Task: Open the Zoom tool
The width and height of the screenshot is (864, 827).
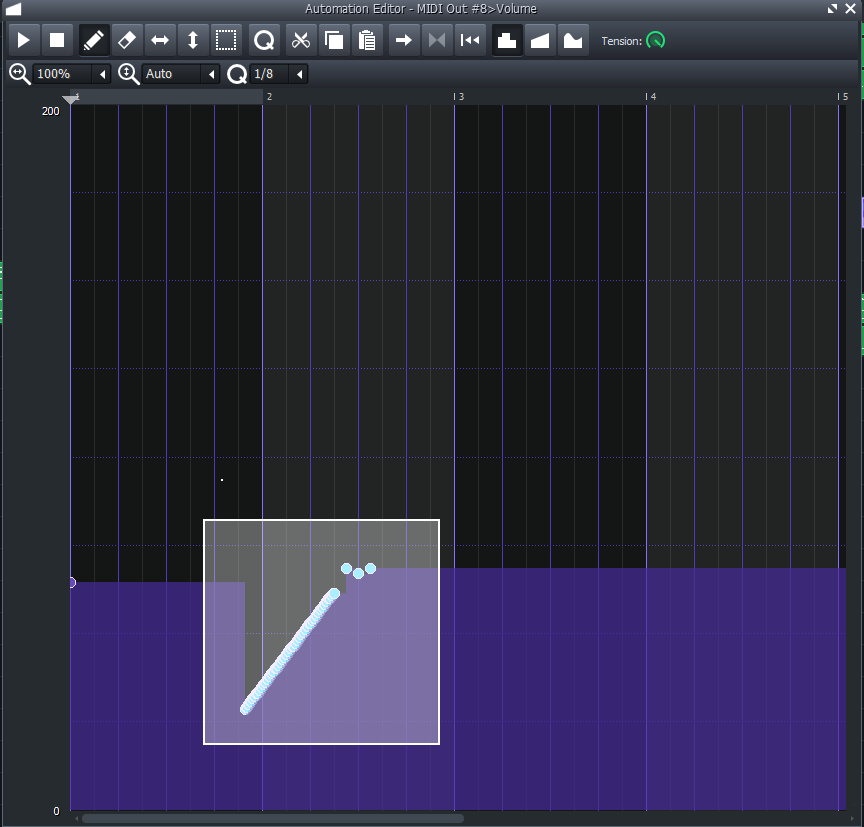Action: pyautogui.click(x=263, y=40)
